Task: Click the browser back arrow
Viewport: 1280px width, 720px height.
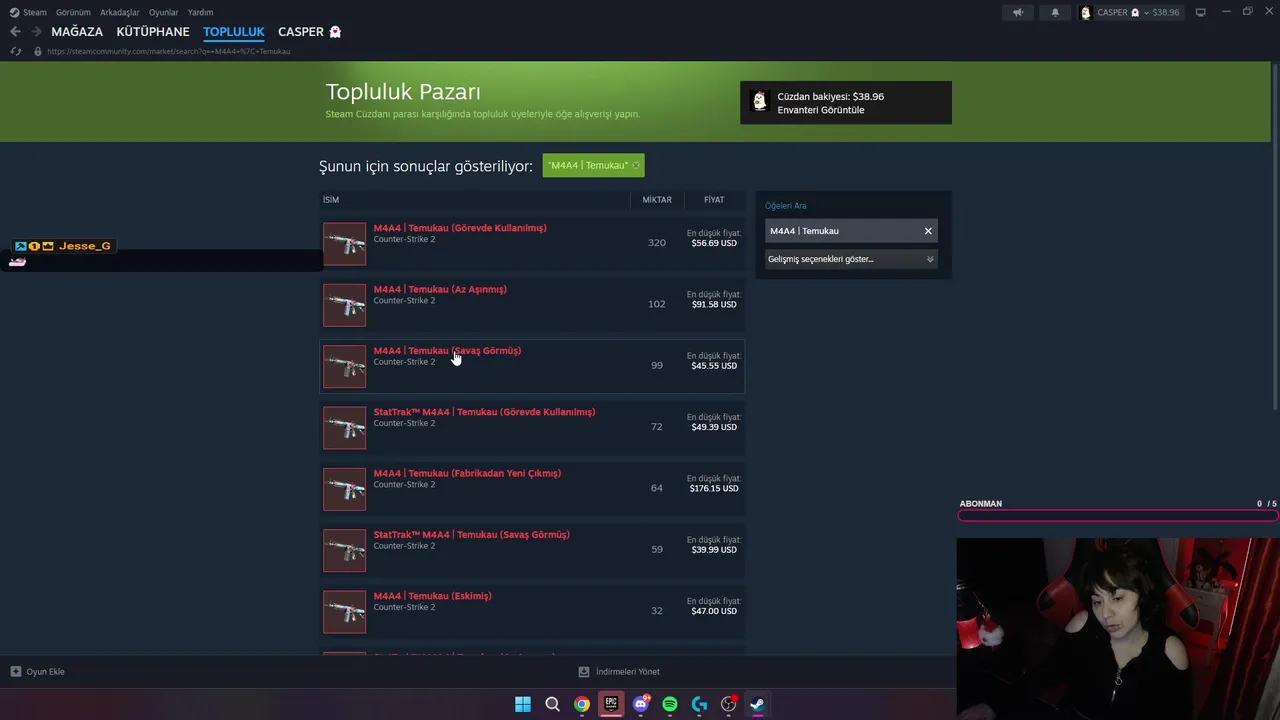Action: [15, 32]
